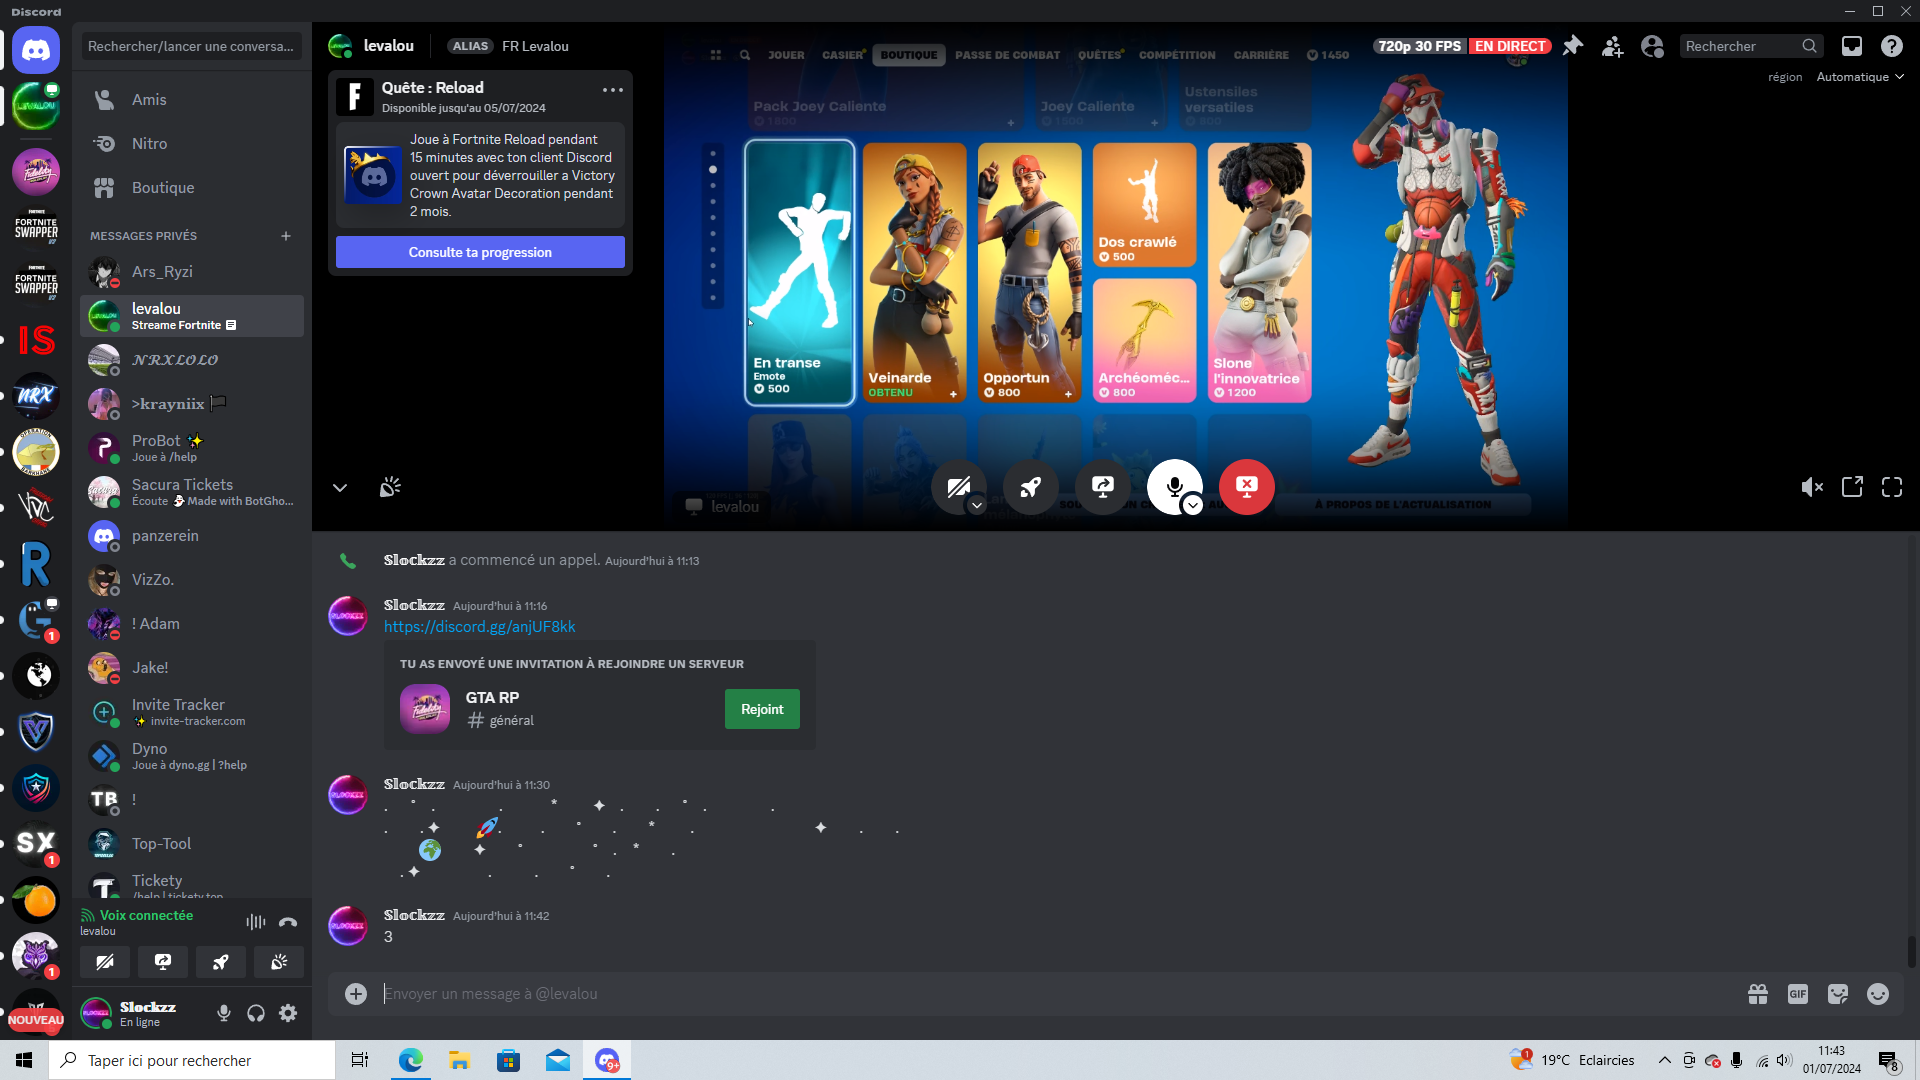Collapse the call view chevron

[x=340, y=488]
